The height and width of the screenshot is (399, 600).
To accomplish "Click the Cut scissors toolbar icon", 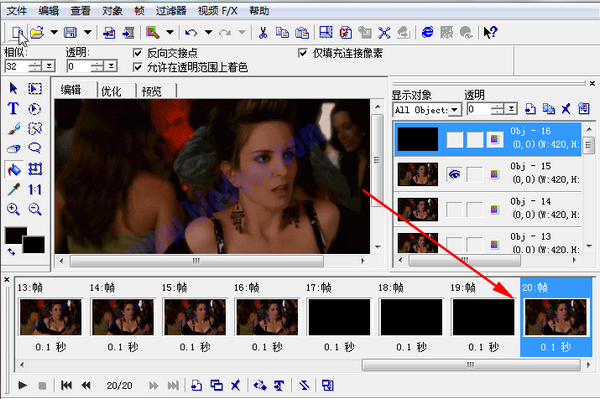I will [x=263, y=33].
